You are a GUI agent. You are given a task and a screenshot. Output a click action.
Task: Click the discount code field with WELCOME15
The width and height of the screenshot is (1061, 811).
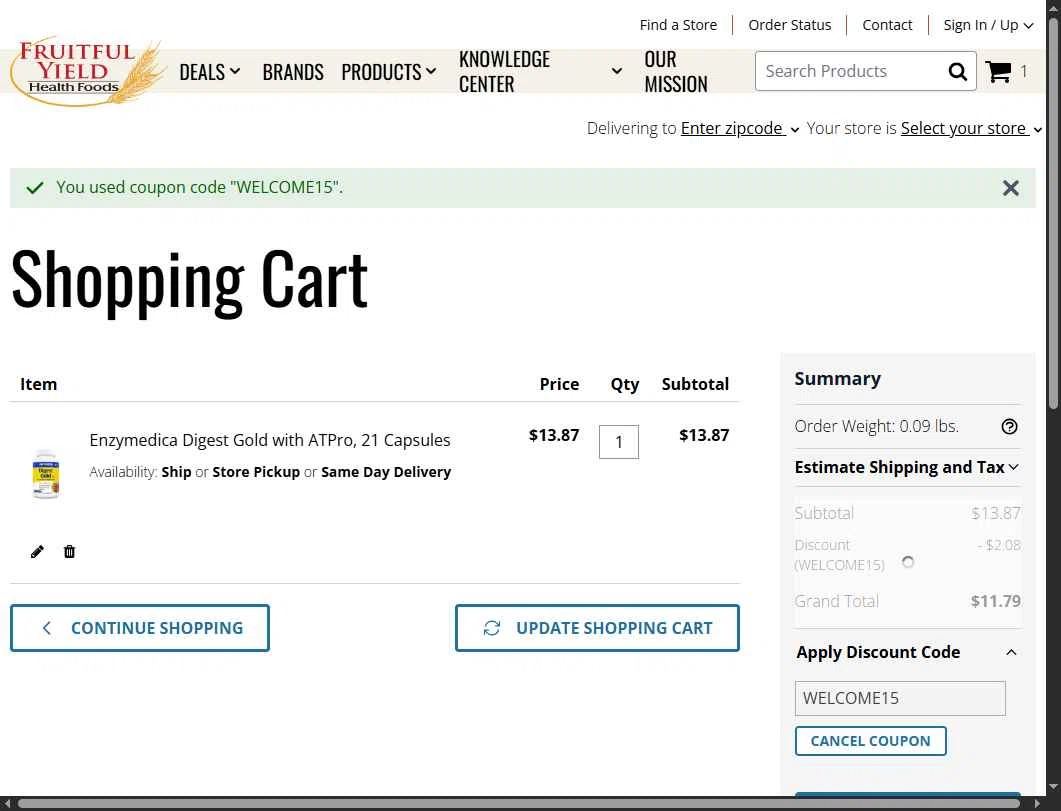tap(900, 698)
